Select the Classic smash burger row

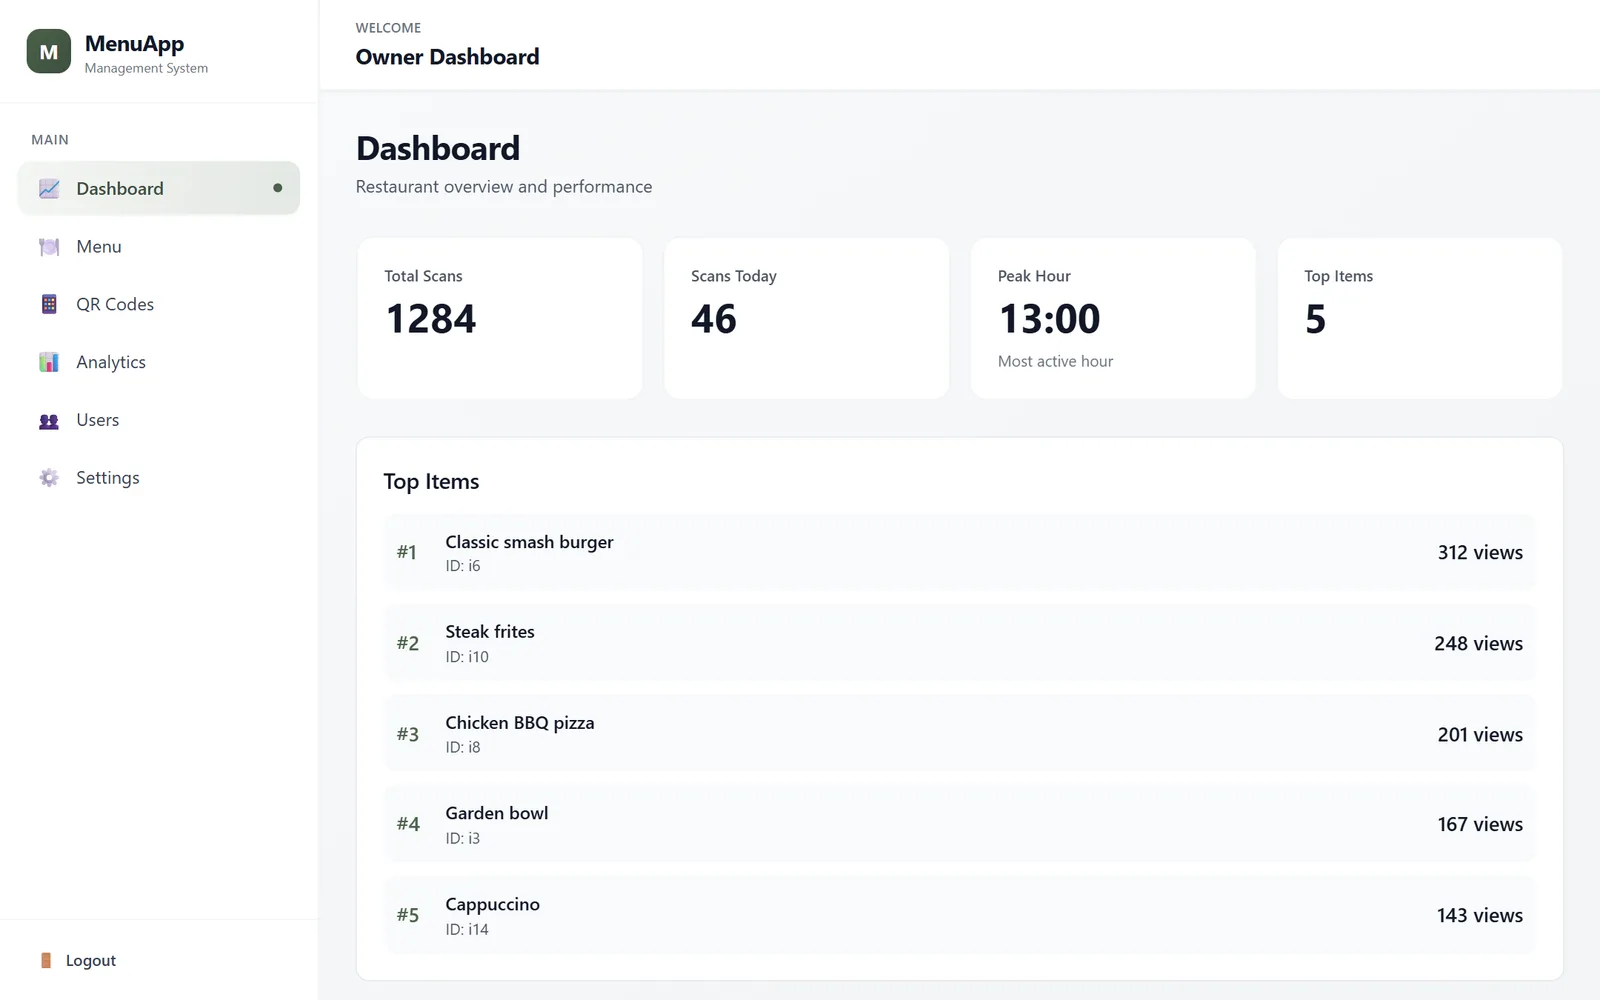[x=959, y=552]
